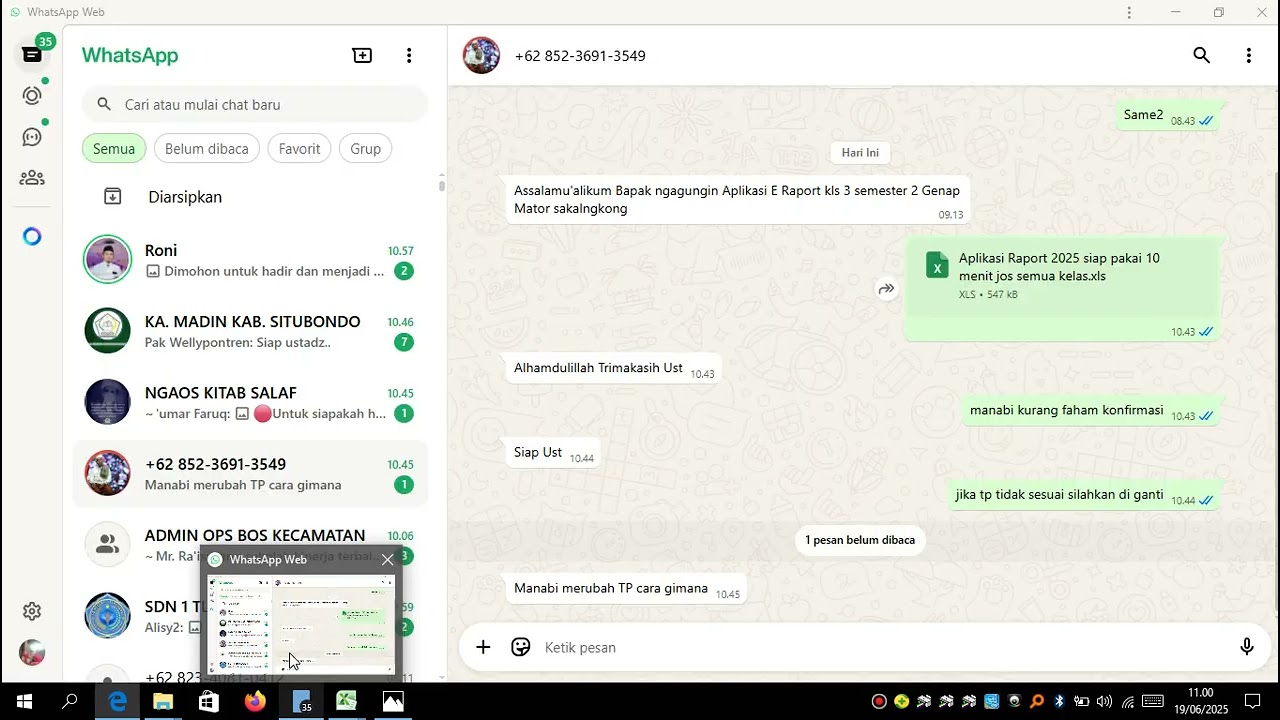Open WhatsApp settings gear icon
Viewport: 1280px width, 720px height.
tap(32, 611)
